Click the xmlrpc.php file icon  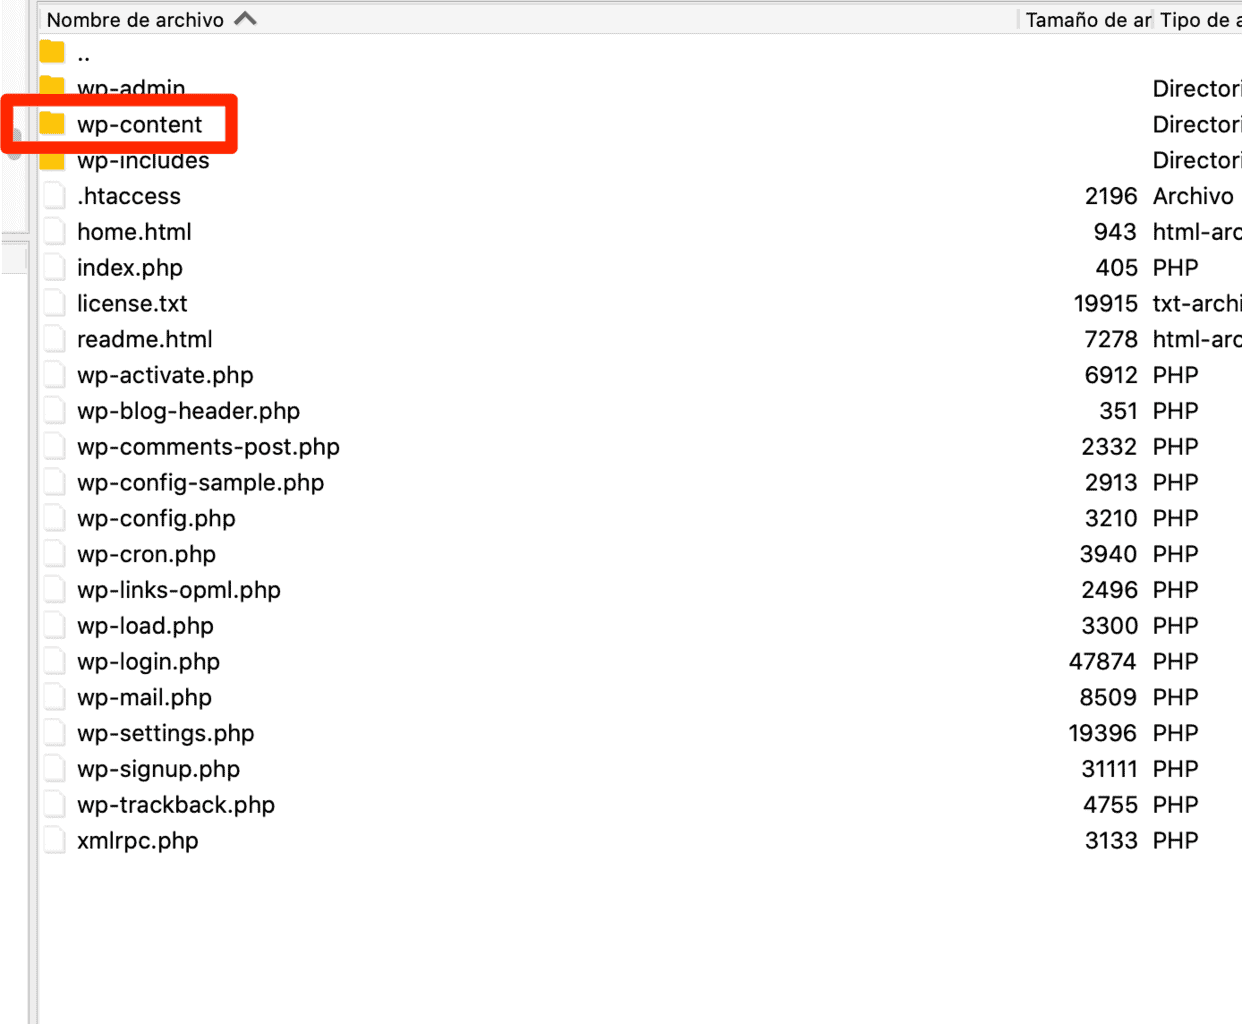click(x=55, y=841)
